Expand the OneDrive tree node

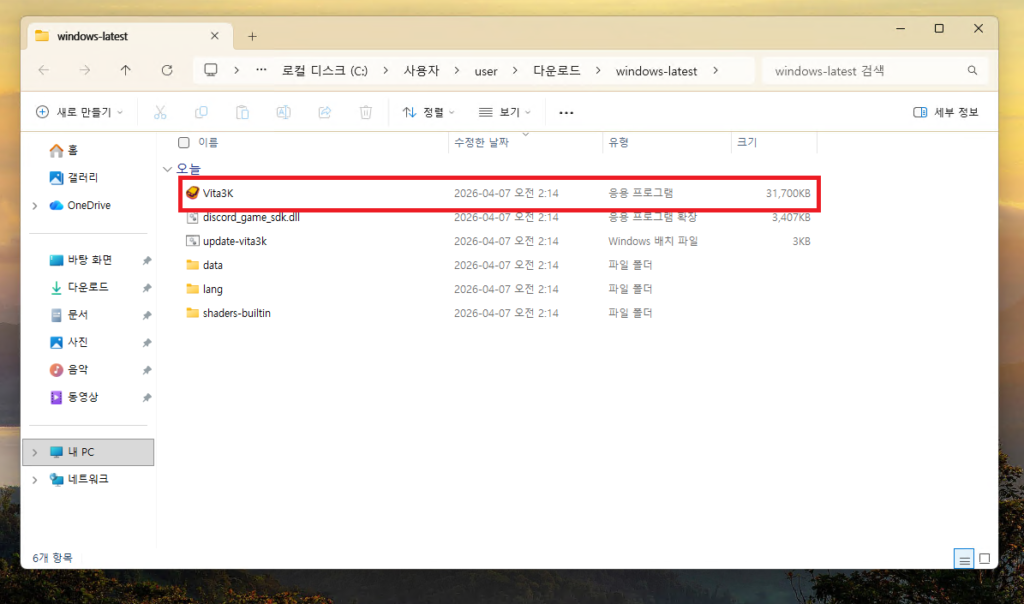[x=36, y=206]
